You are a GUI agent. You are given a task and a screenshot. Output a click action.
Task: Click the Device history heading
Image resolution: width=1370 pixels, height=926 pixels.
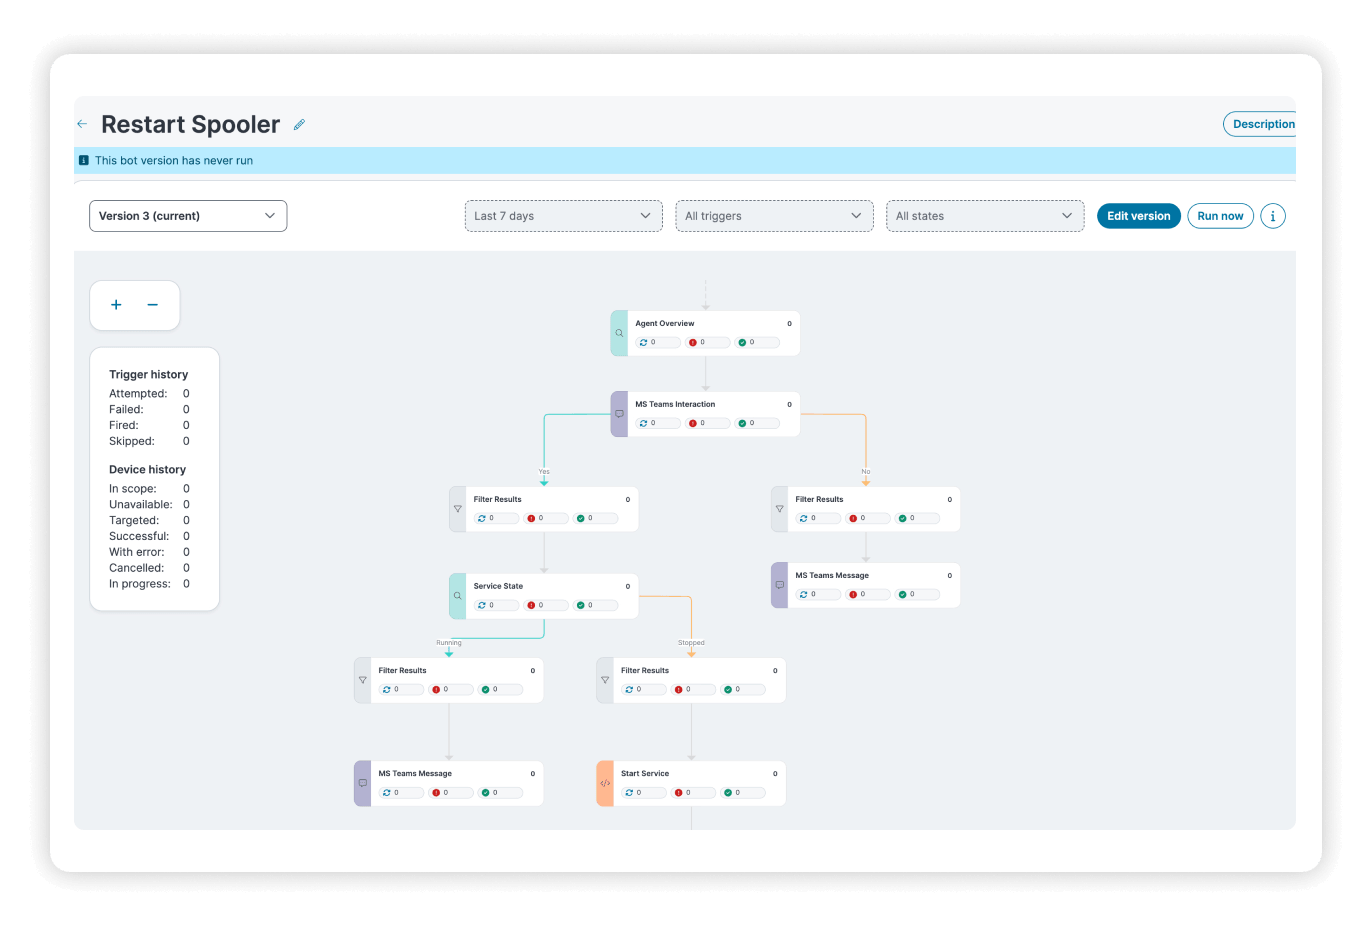point(147,469)
